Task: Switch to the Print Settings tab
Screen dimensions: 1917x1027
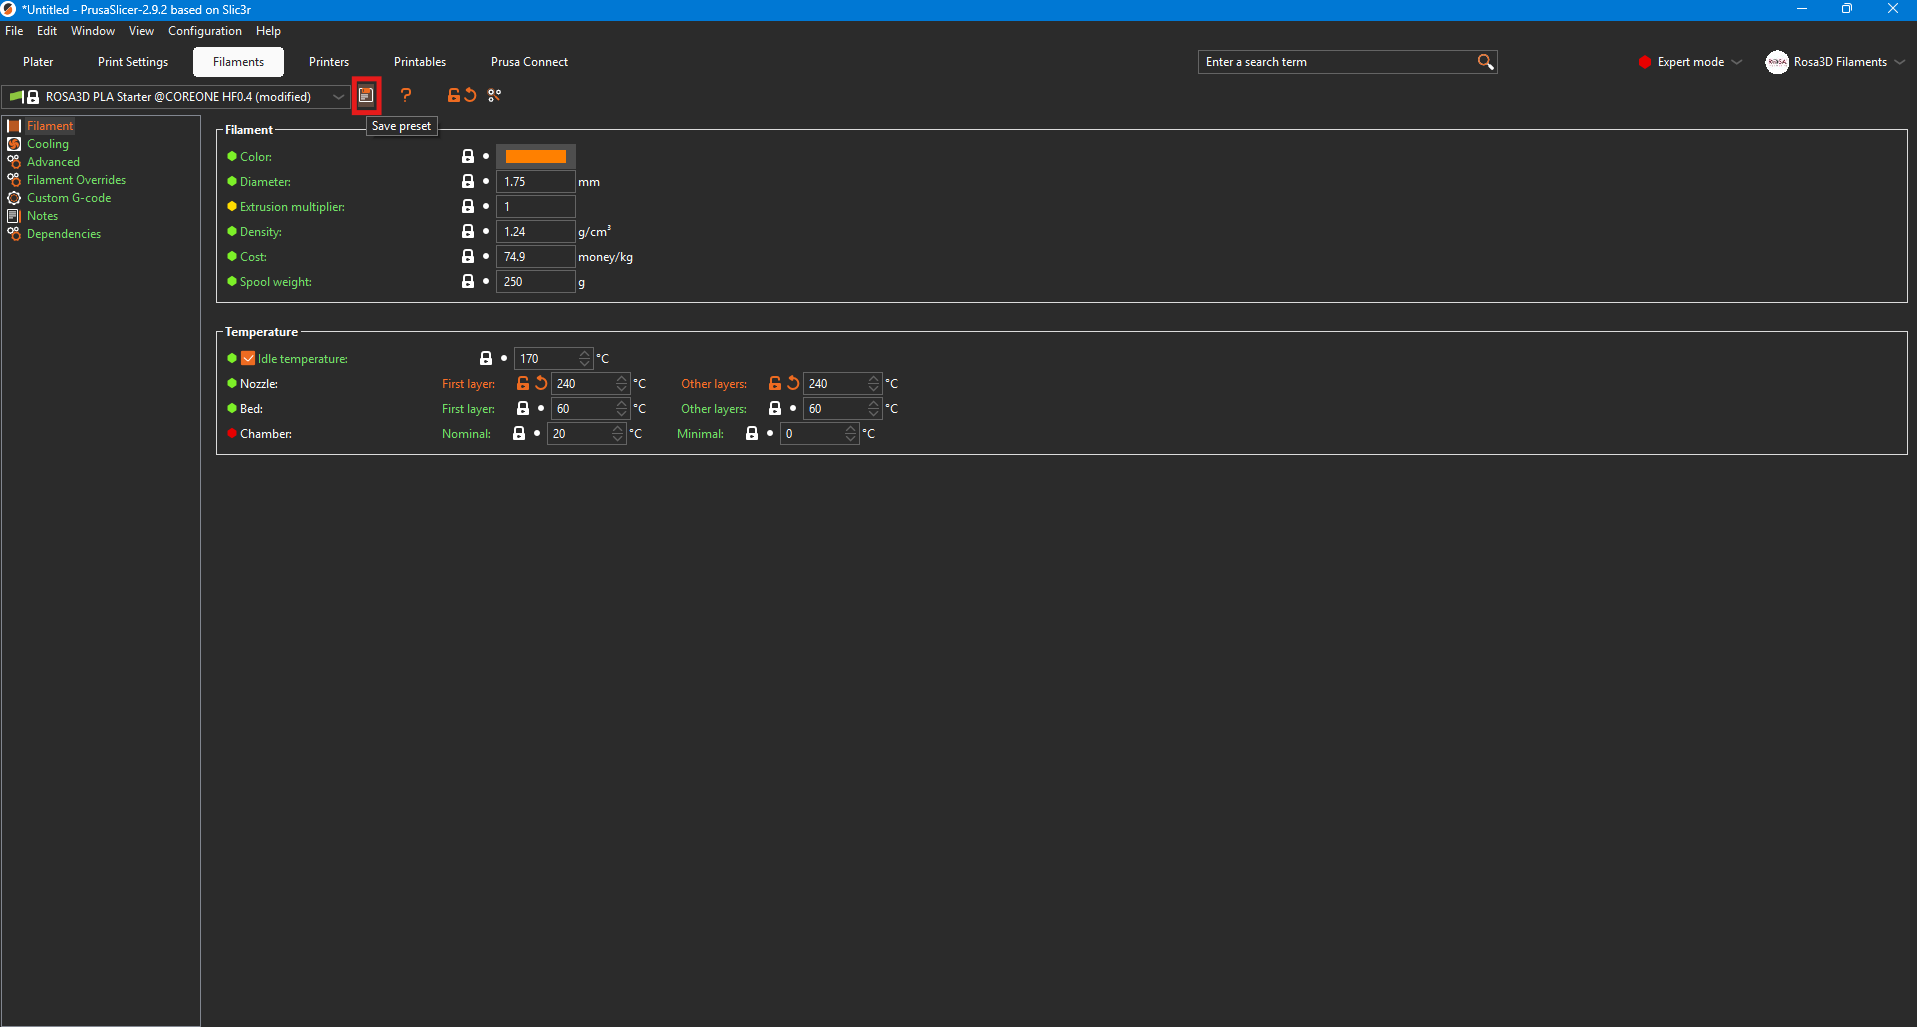Action: click(x=133, y=62)
